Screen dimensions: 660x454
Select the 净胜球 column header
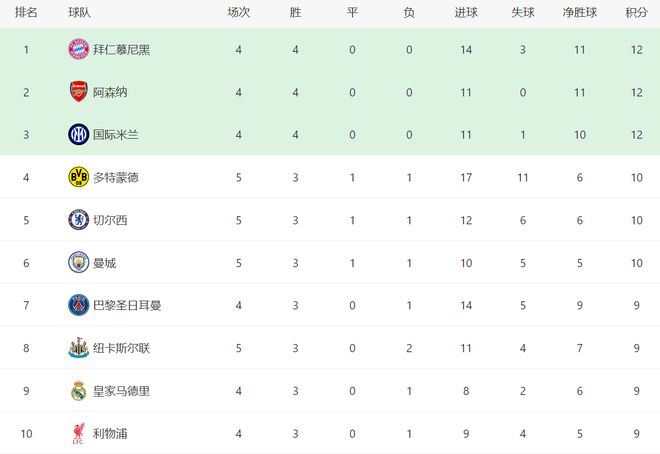pyautogui.click(x=580, y=12)
